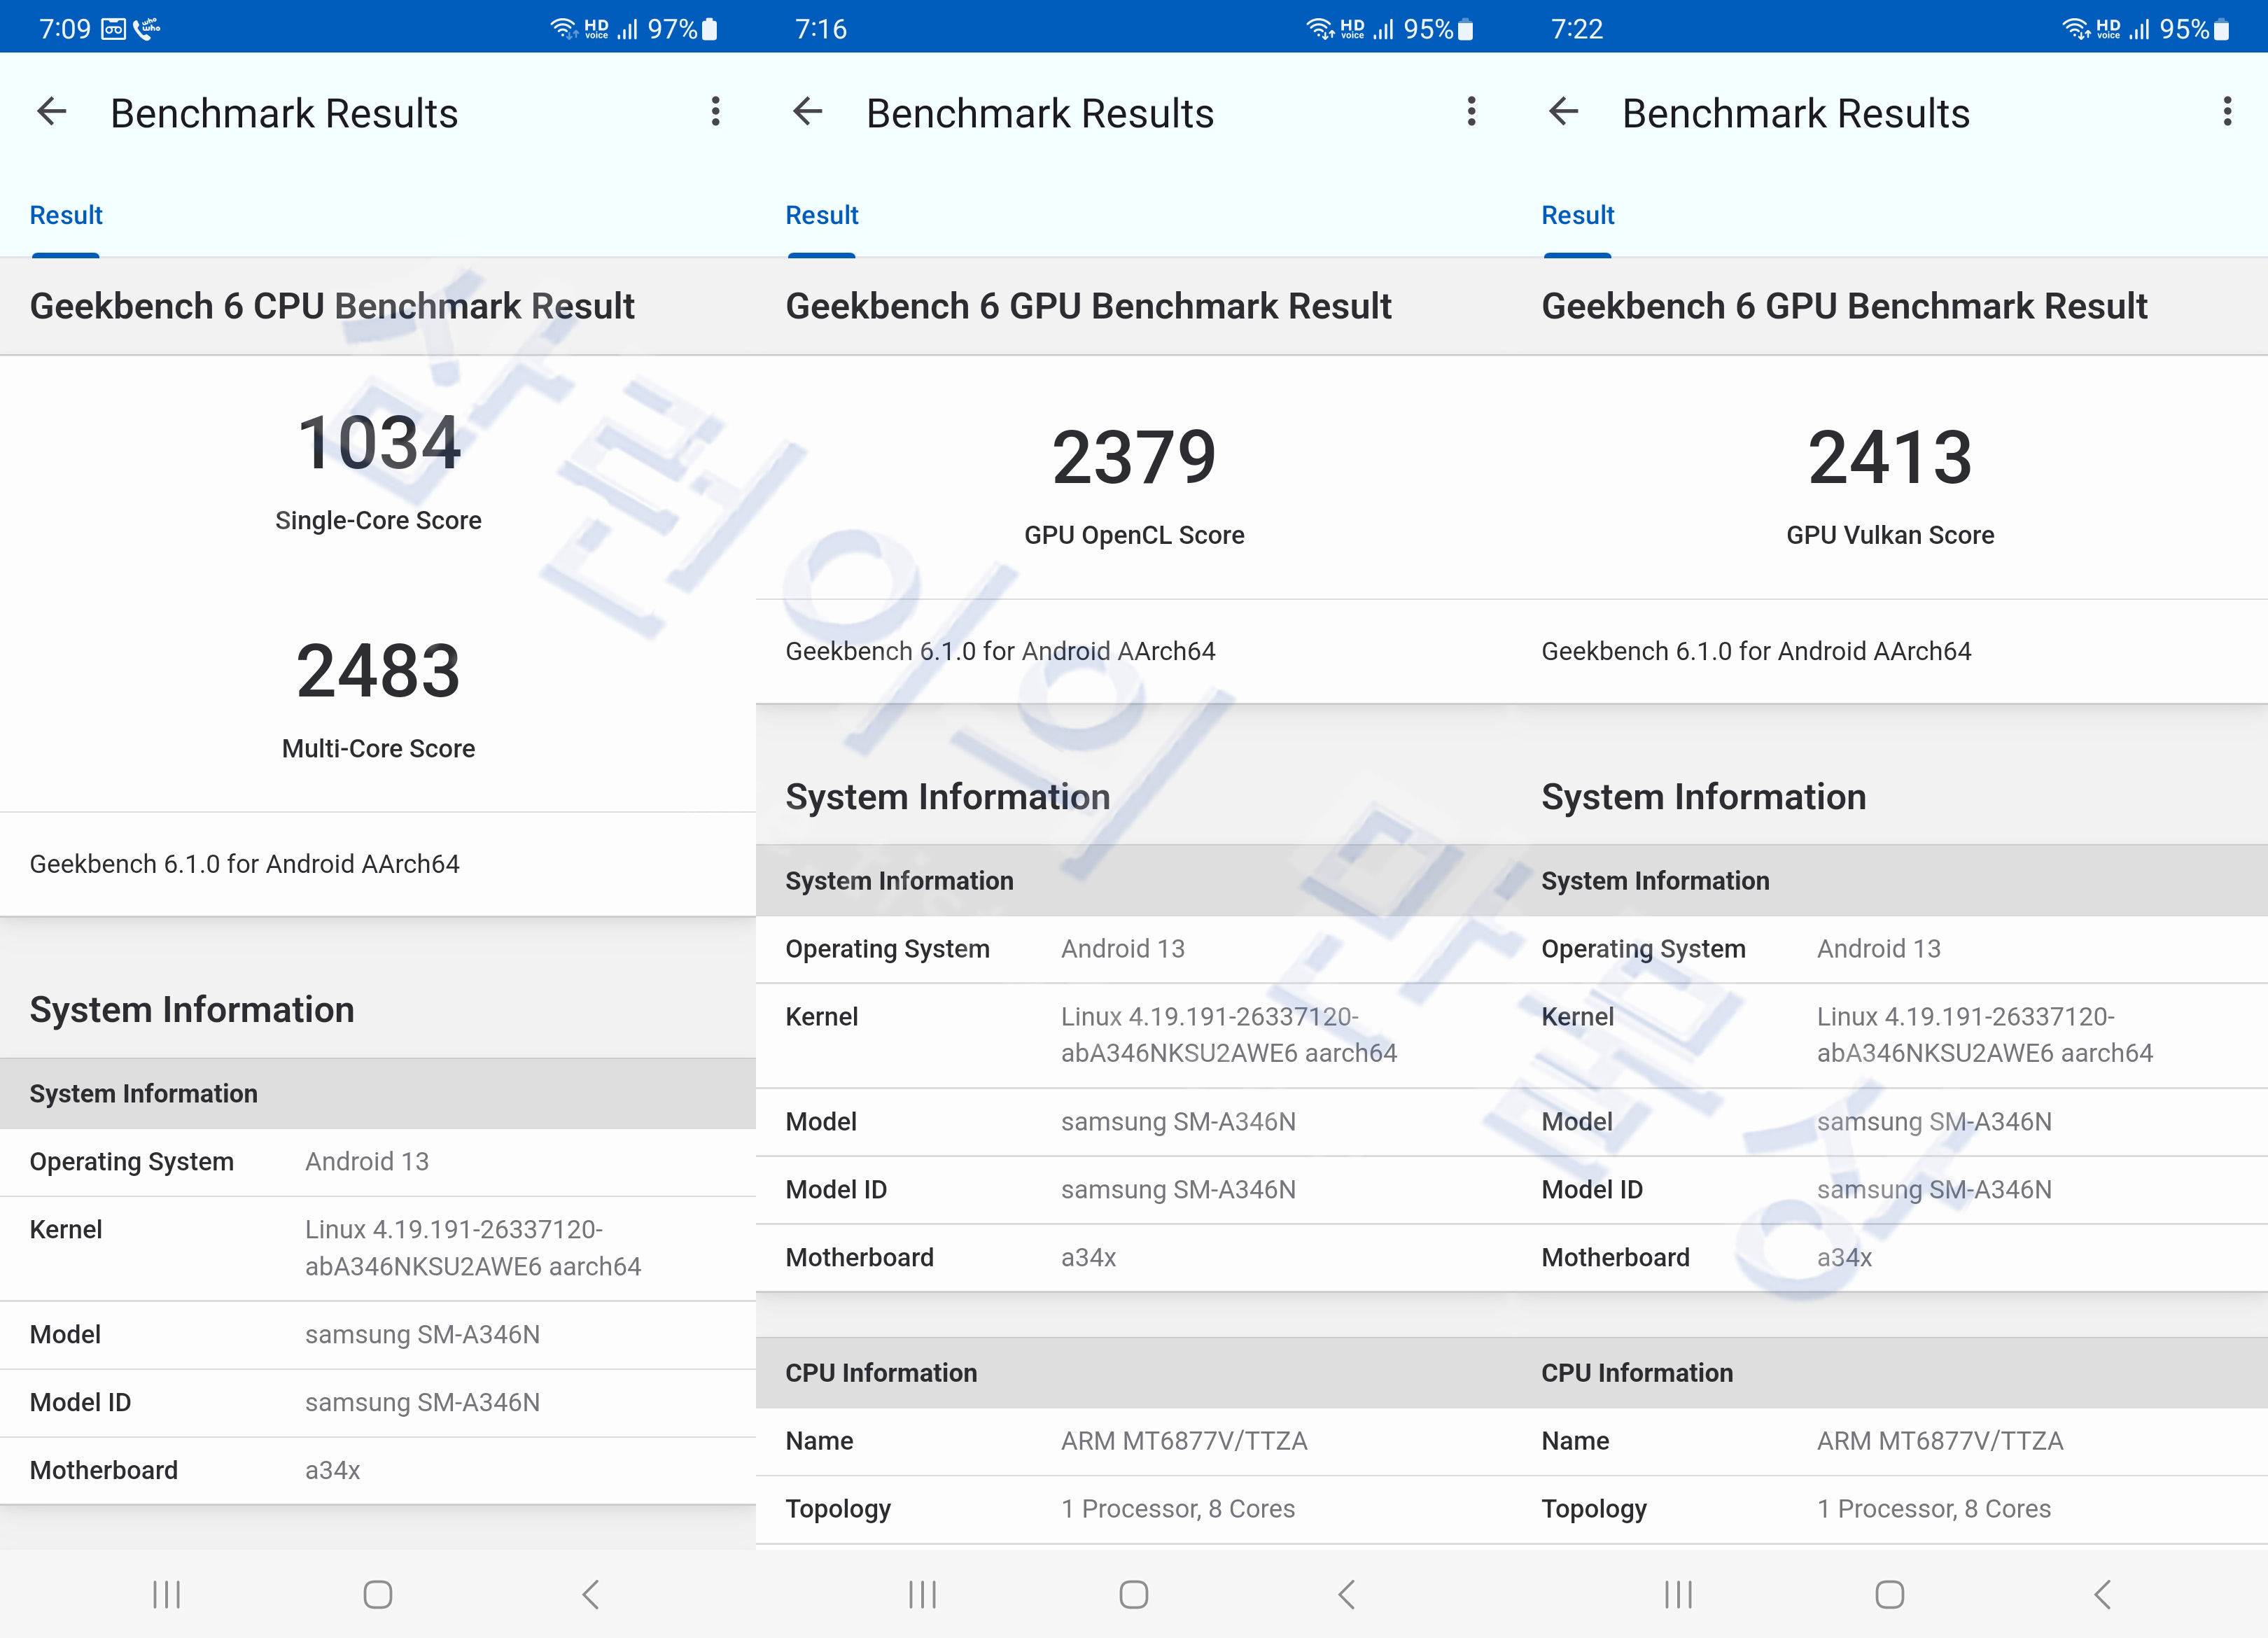Tap navigation back chevron on middle screen
The height and width of the screenshot is (1638, 2268).
1347,1594
